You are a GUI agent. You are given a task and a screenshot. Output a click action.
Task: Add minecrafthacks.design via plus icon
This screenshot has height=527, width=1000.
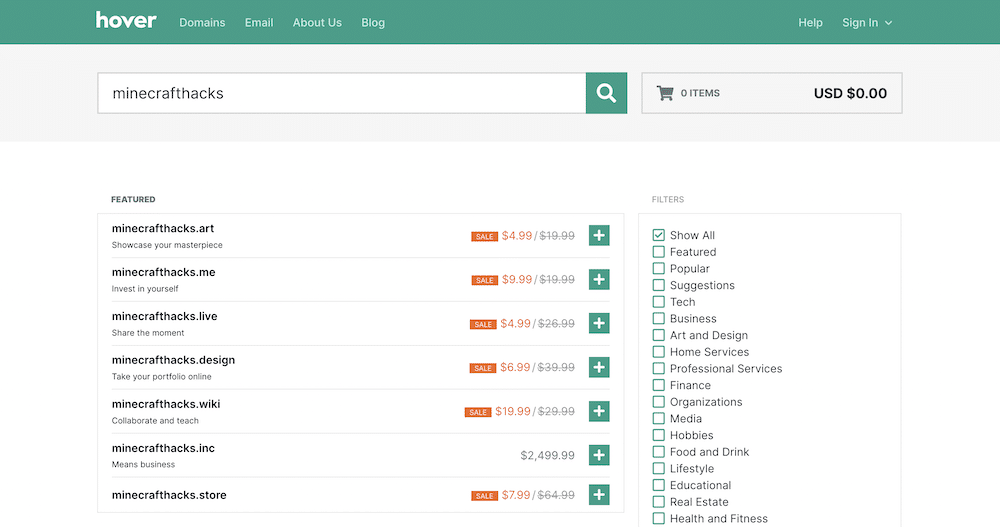click(x=599, y=367)
